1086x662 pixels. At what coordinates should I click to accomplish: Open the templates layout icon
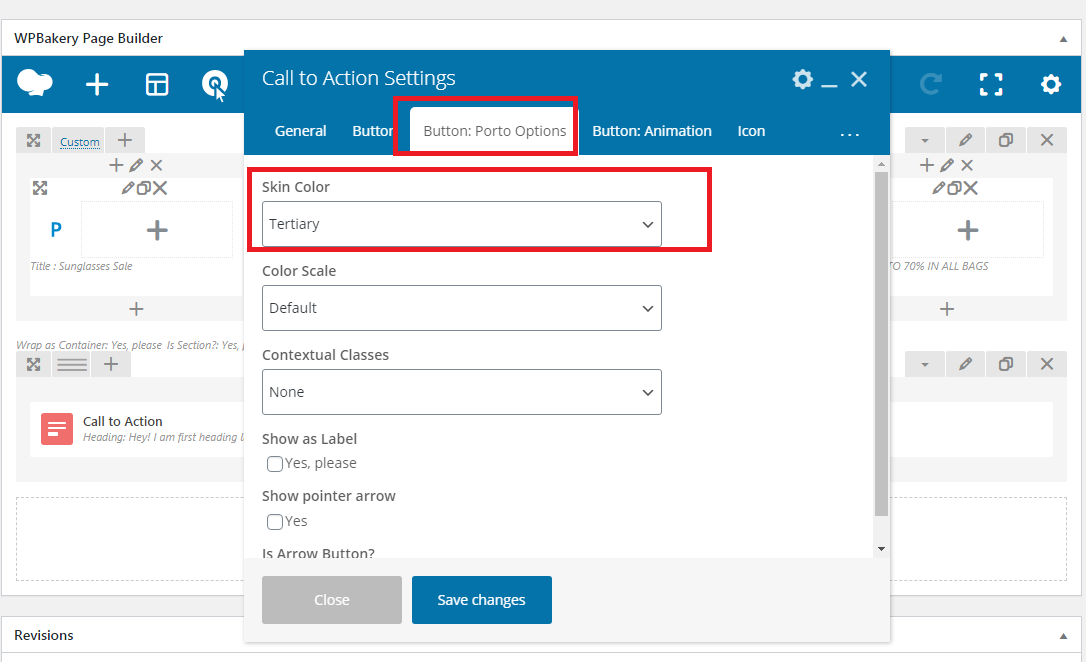[157, 85]
